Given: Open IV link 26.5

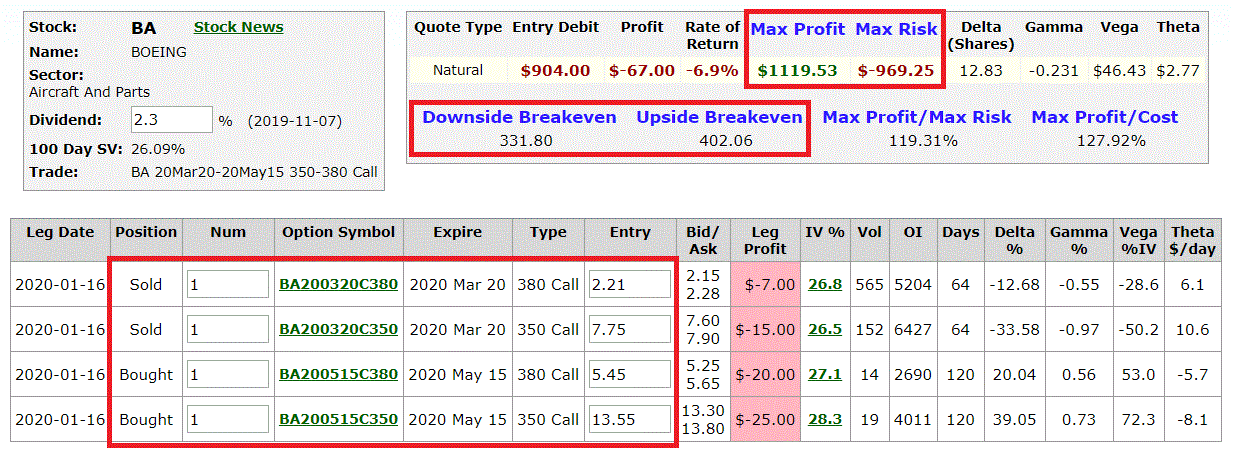Looking at the screenshot, I should (x=825, y=329).
